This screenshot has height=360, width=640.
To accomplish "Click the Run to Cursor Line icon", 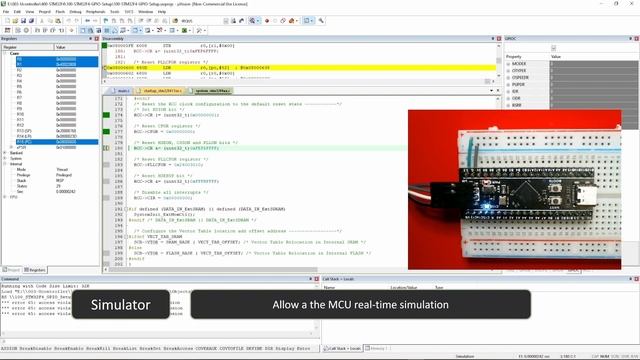I will [61, 30].
